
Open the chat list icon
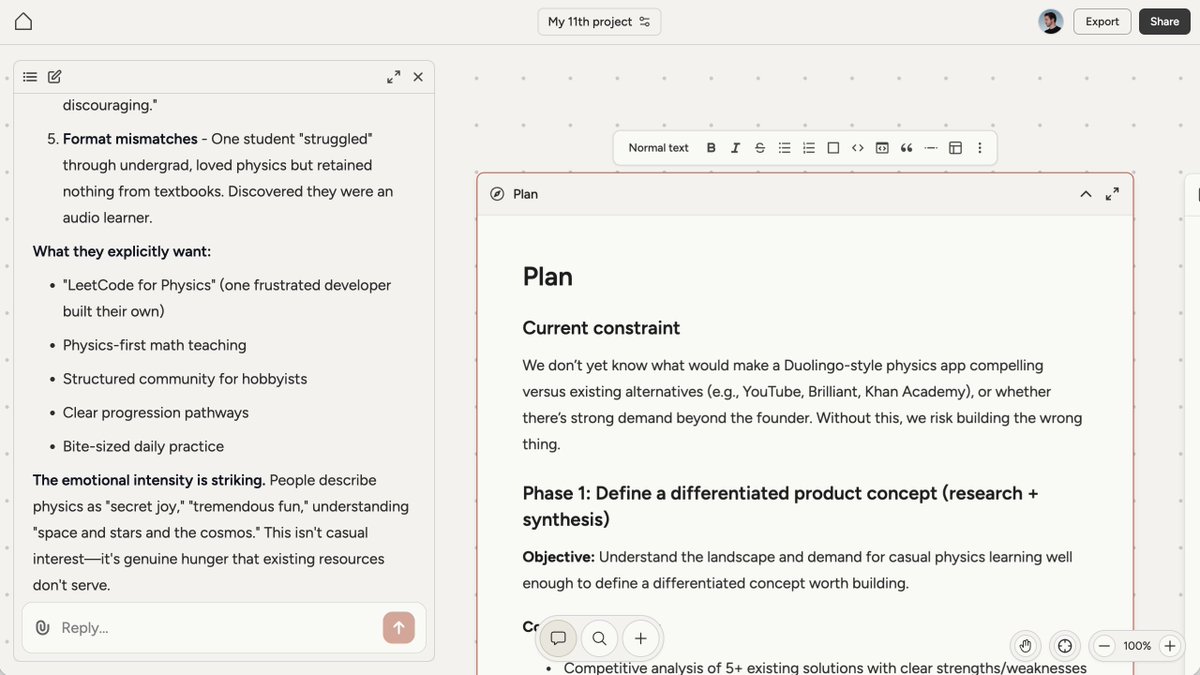click(x=30, y=77)
